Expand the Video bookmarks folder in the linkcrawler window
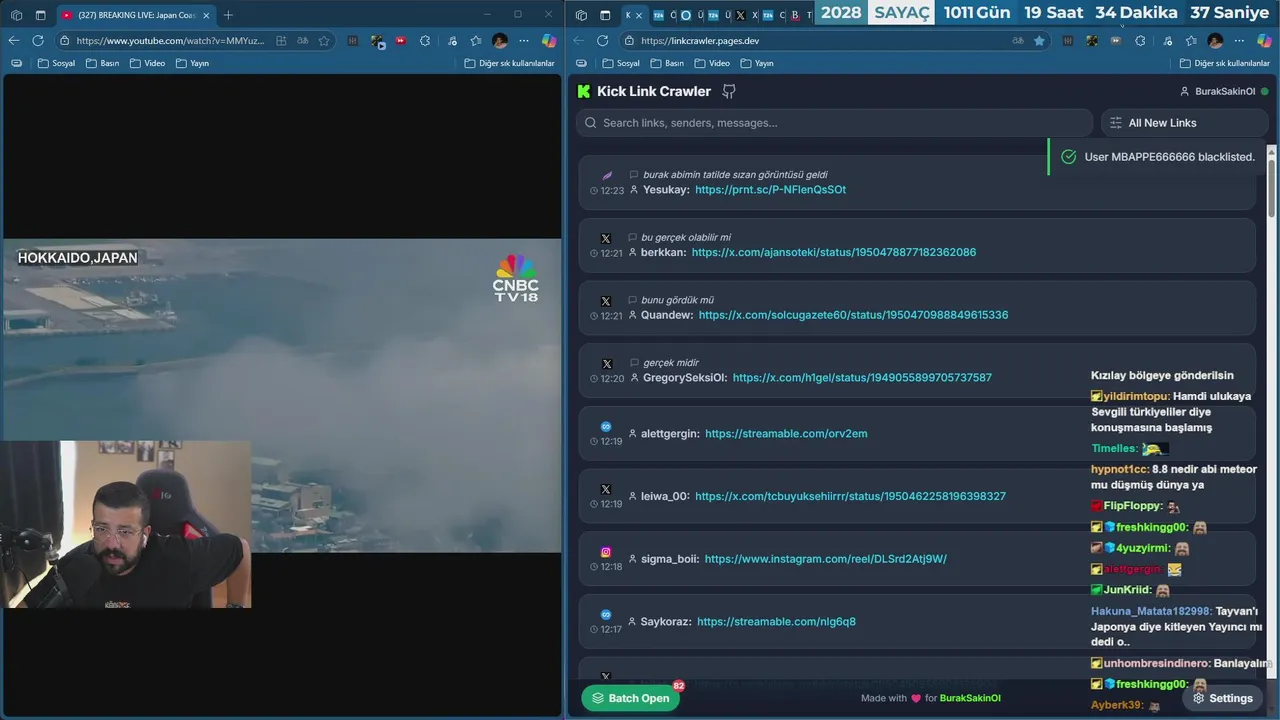1280x720 pixels. 712,63
